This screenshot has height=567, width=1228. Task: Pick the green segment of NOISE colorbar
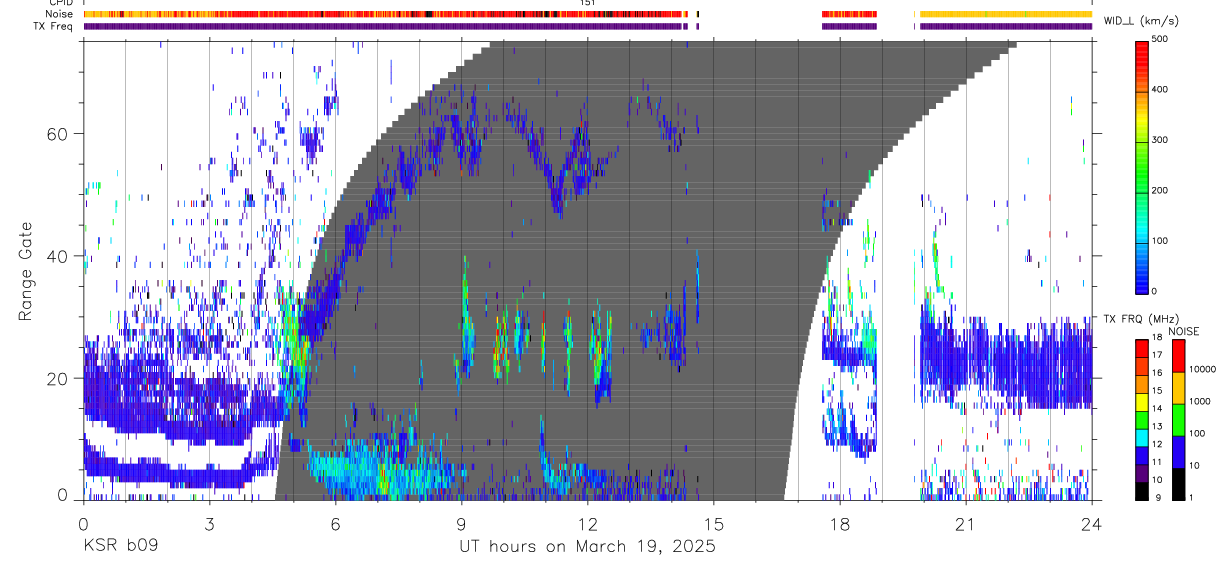coord(1178,420)
